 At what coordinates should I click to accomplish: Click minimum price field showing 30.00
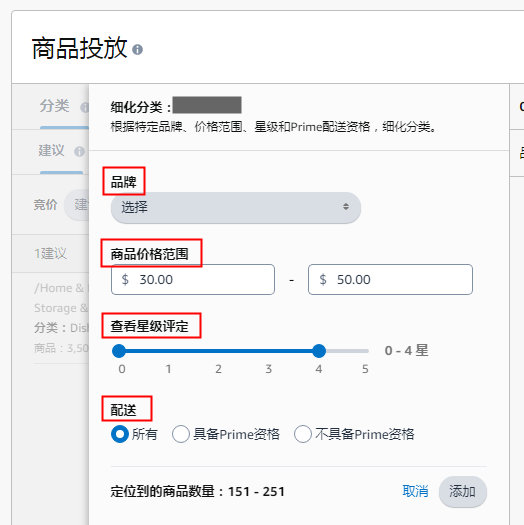[193, 280]
